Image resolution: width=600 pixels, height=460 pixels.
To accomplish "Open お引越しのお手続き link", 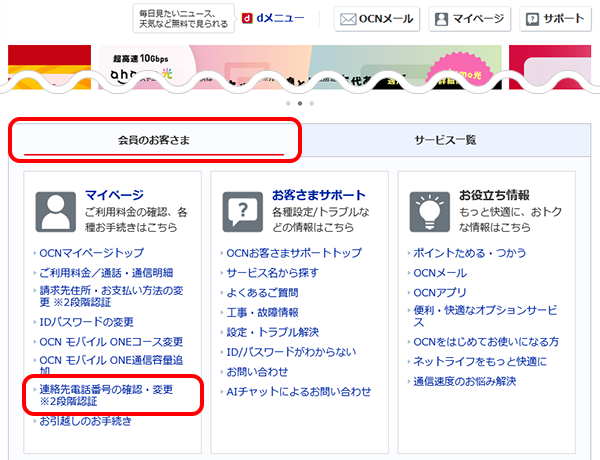I will pyautogui.click(x=85, y=421).
